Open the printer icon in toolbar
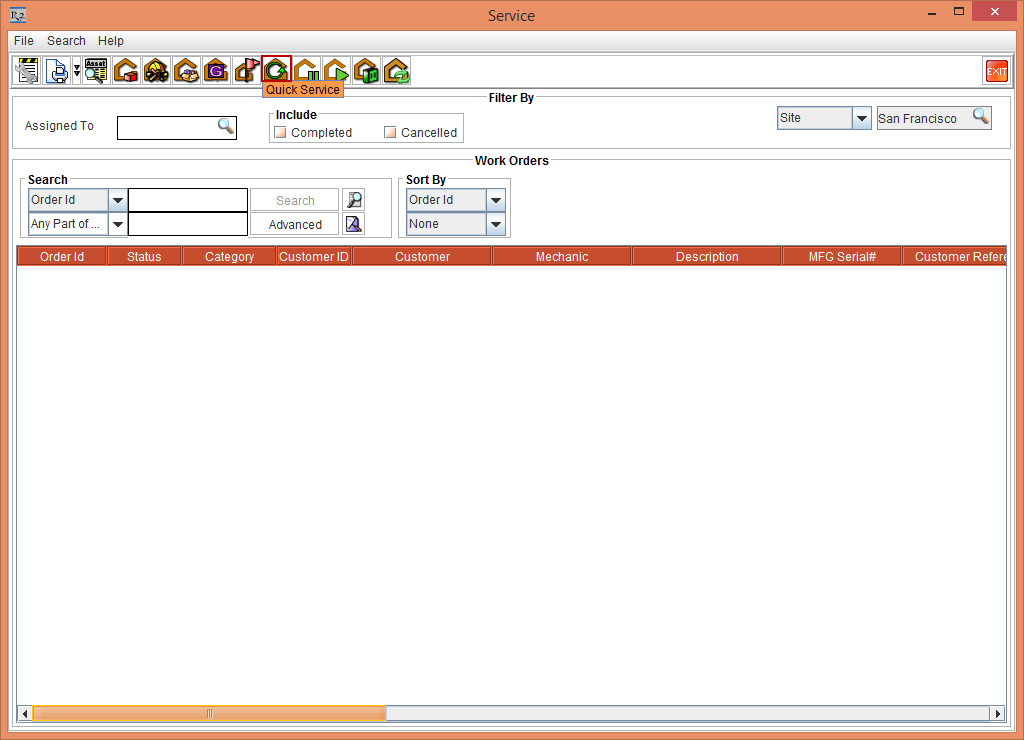The height and width of the screenshot is (740, 1024). [58, 71]
